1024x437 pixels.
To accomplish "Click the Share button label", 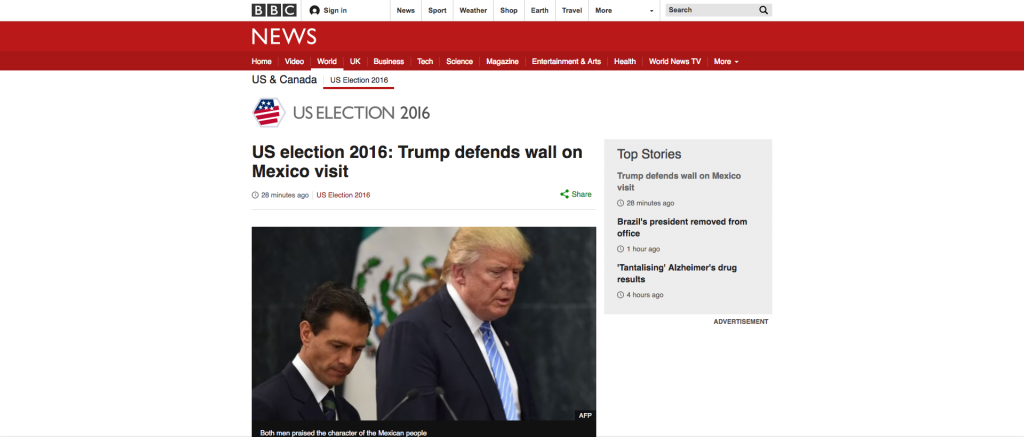I will coord(581,194).
